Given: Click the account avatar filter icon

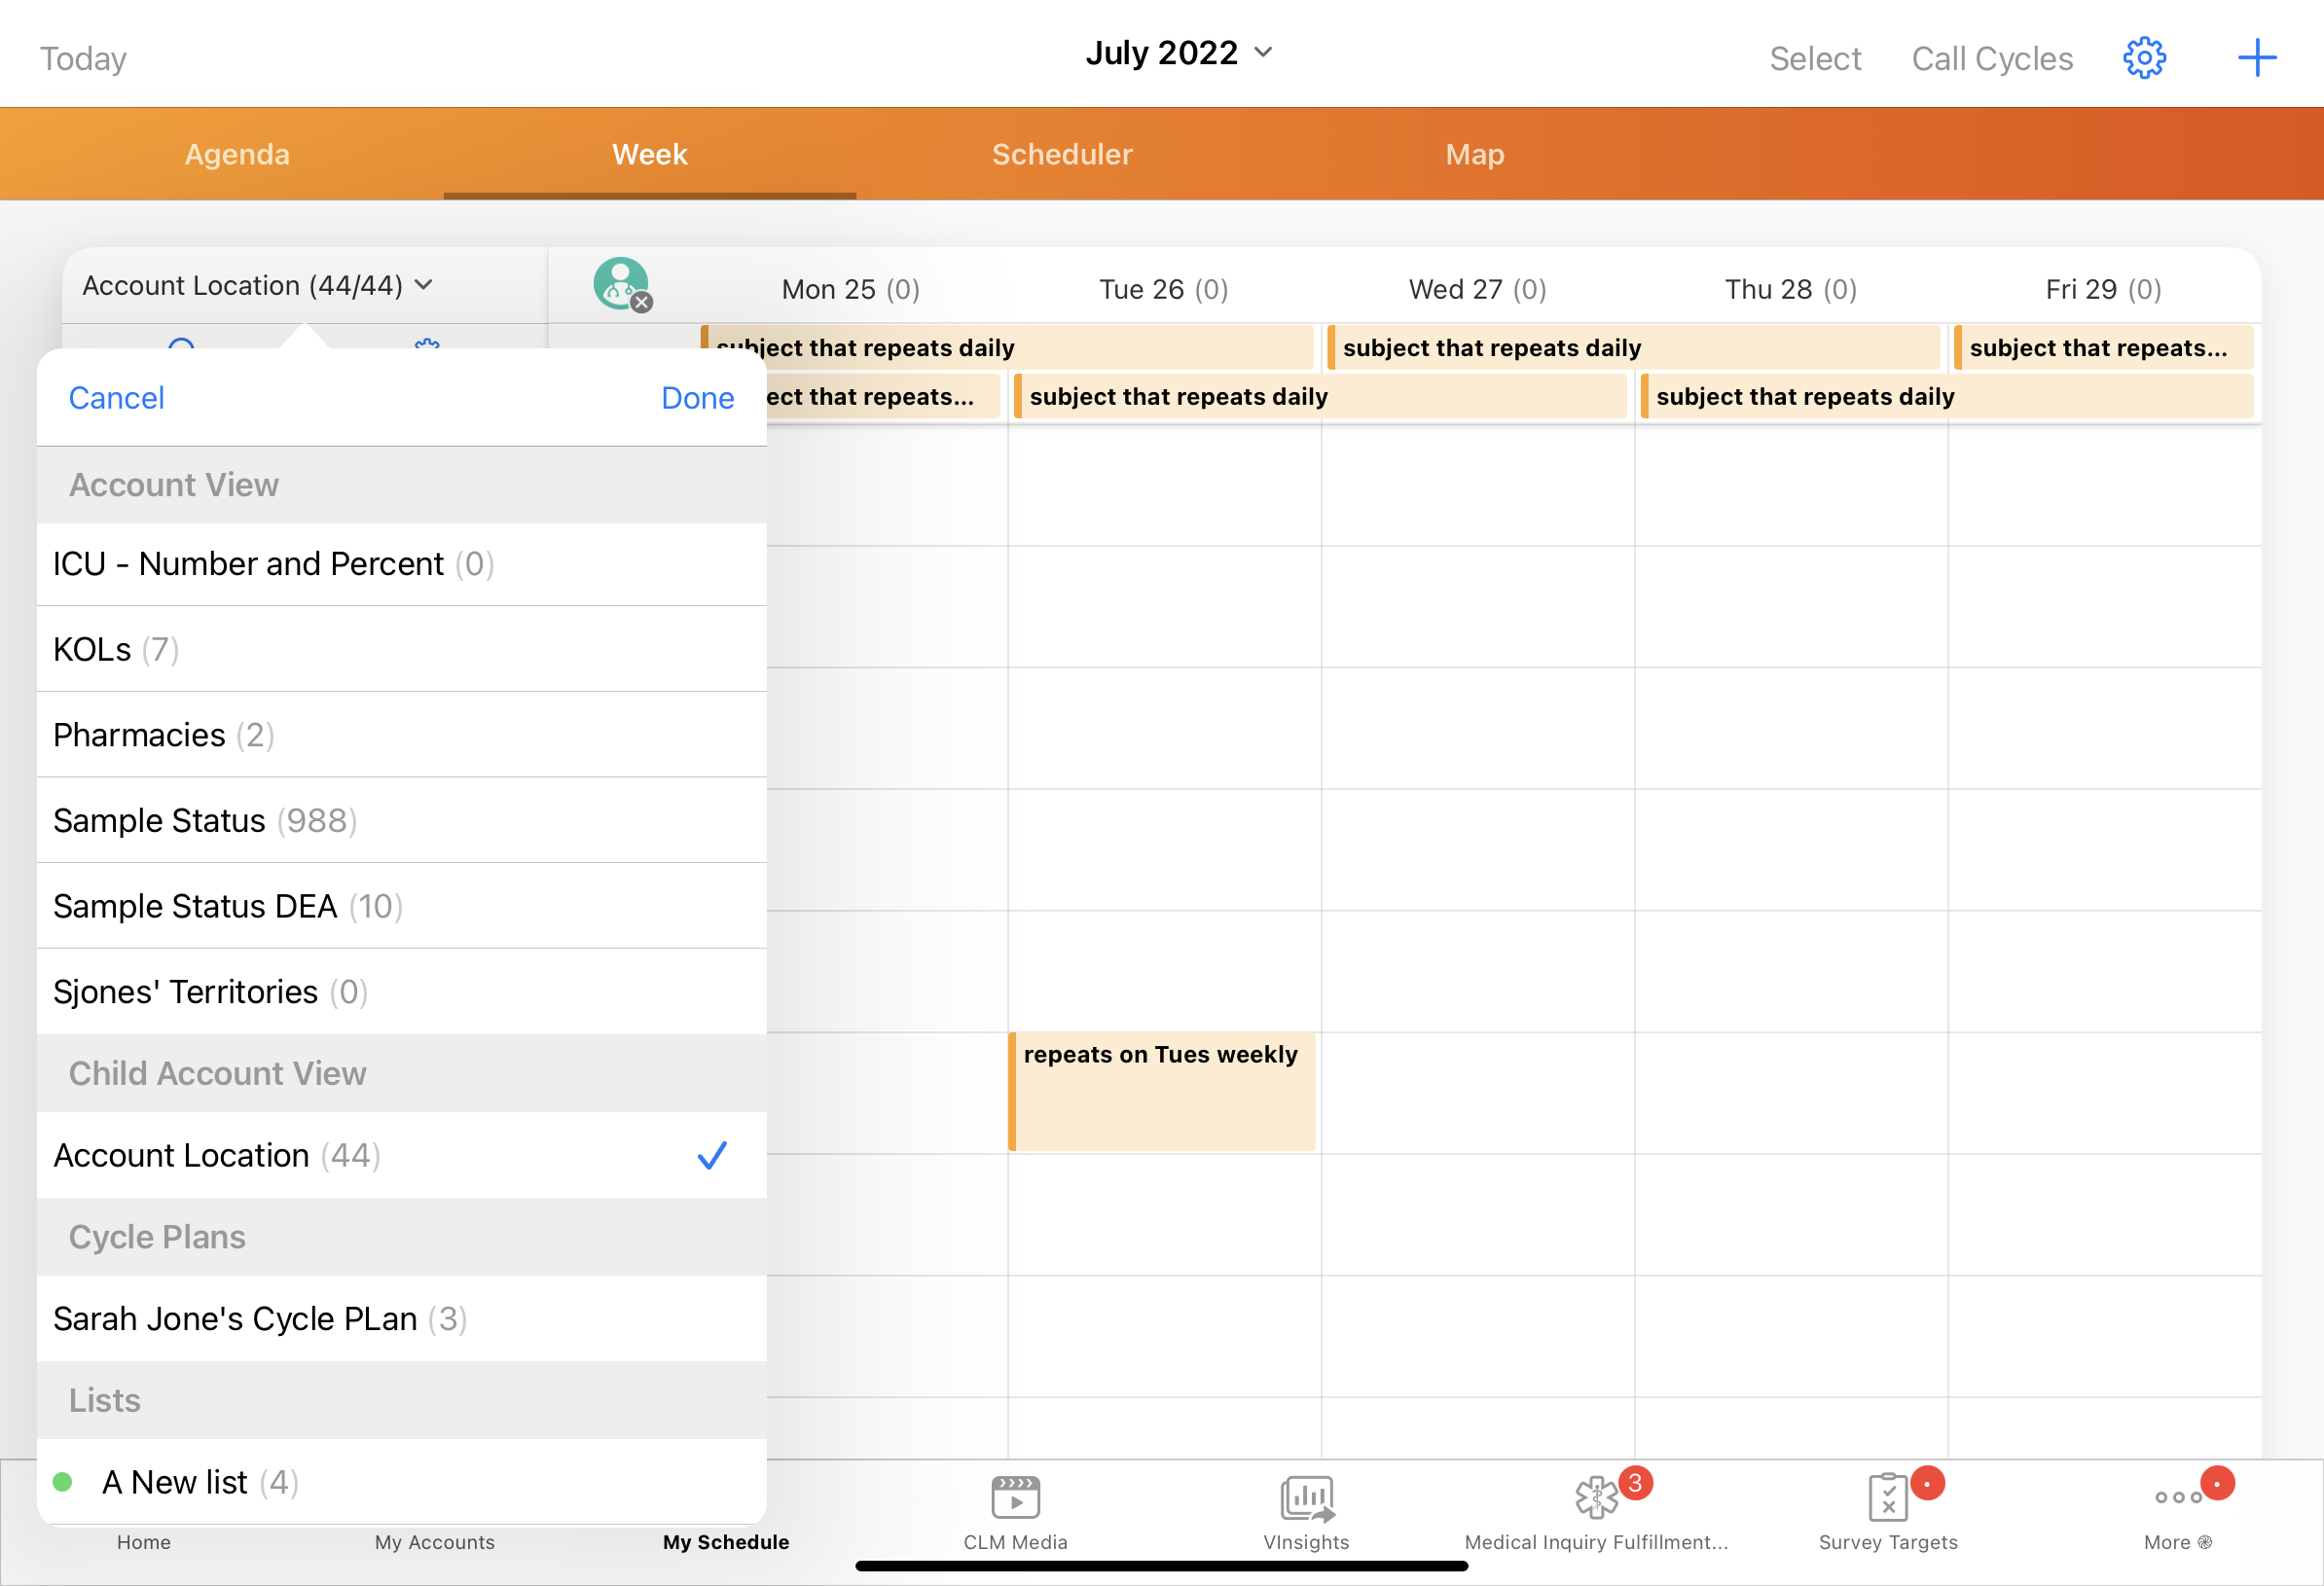Looking at the screenshot, I should 621,285.
